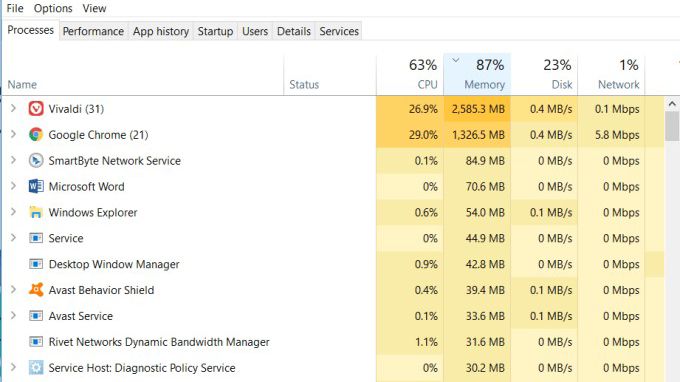
Task: Select the SmartByte Network Service name
Action: [x=114, y=161]
